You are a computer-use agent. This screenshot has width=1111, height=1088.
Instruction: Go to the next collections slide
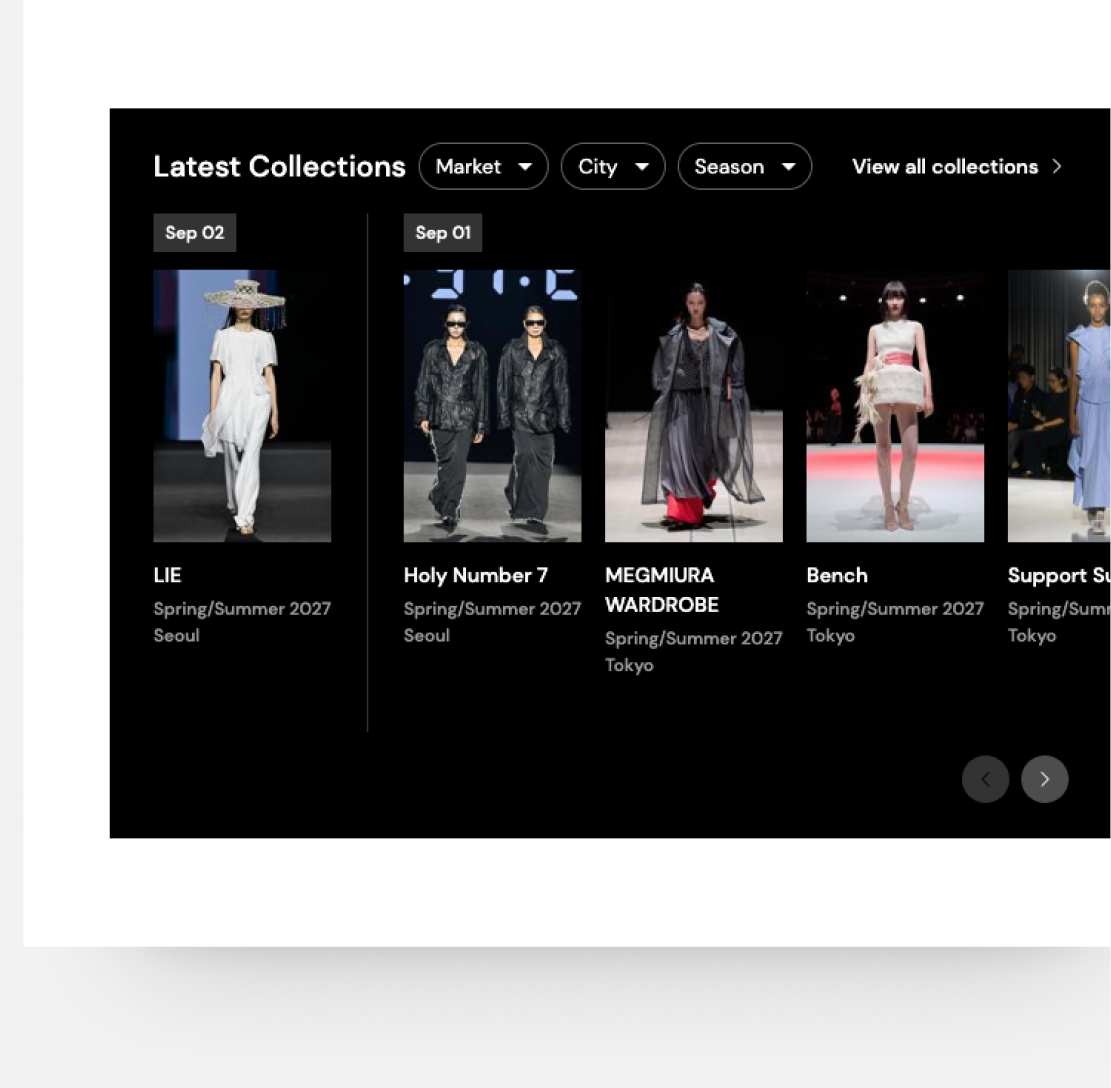point(1044,779)
